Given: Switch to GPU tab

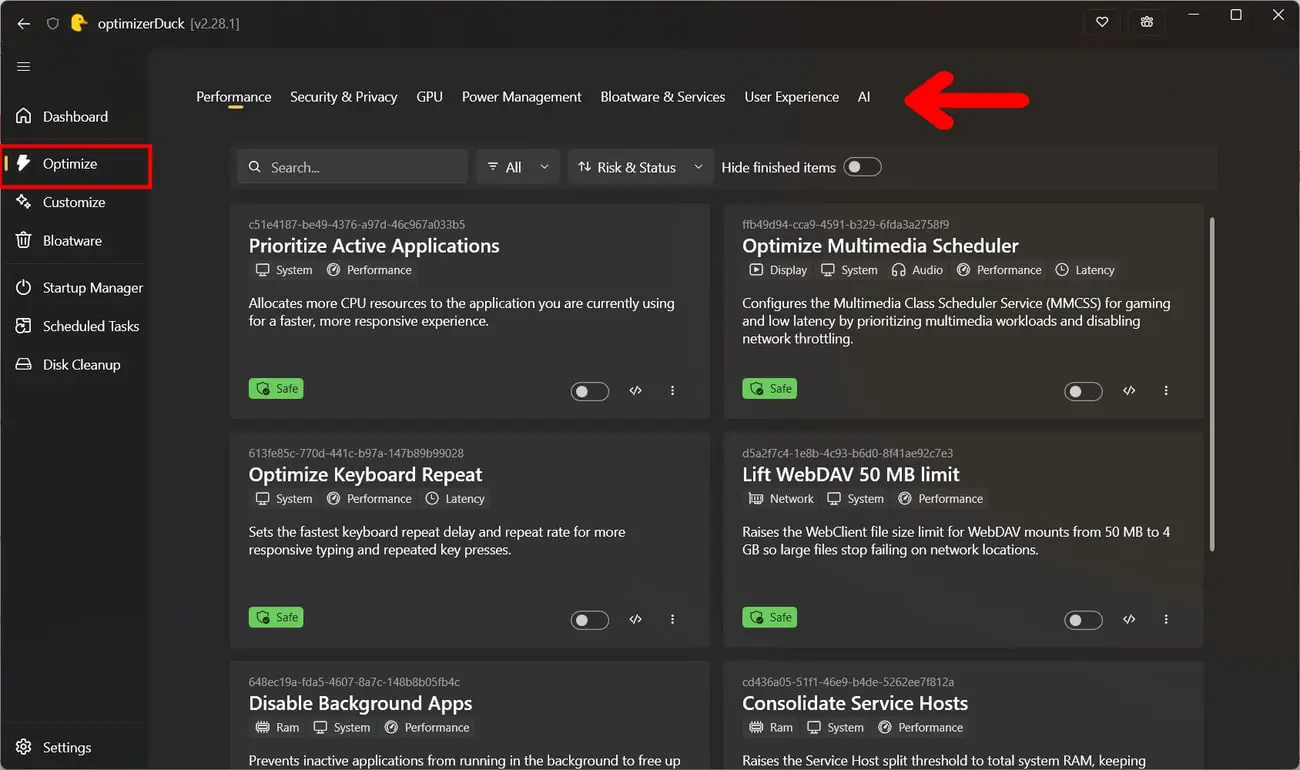Looking at the screenshot, I should [429, 97].
